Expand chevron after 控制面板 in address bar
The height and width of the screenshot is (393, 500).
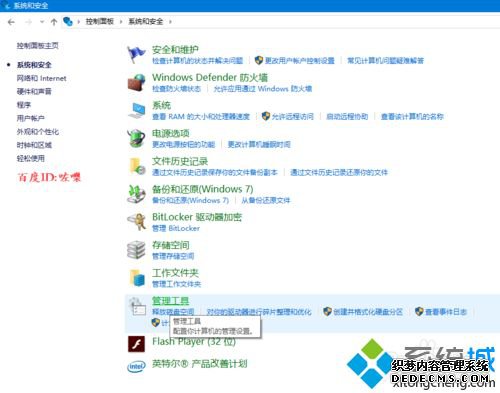click(121, 22)
